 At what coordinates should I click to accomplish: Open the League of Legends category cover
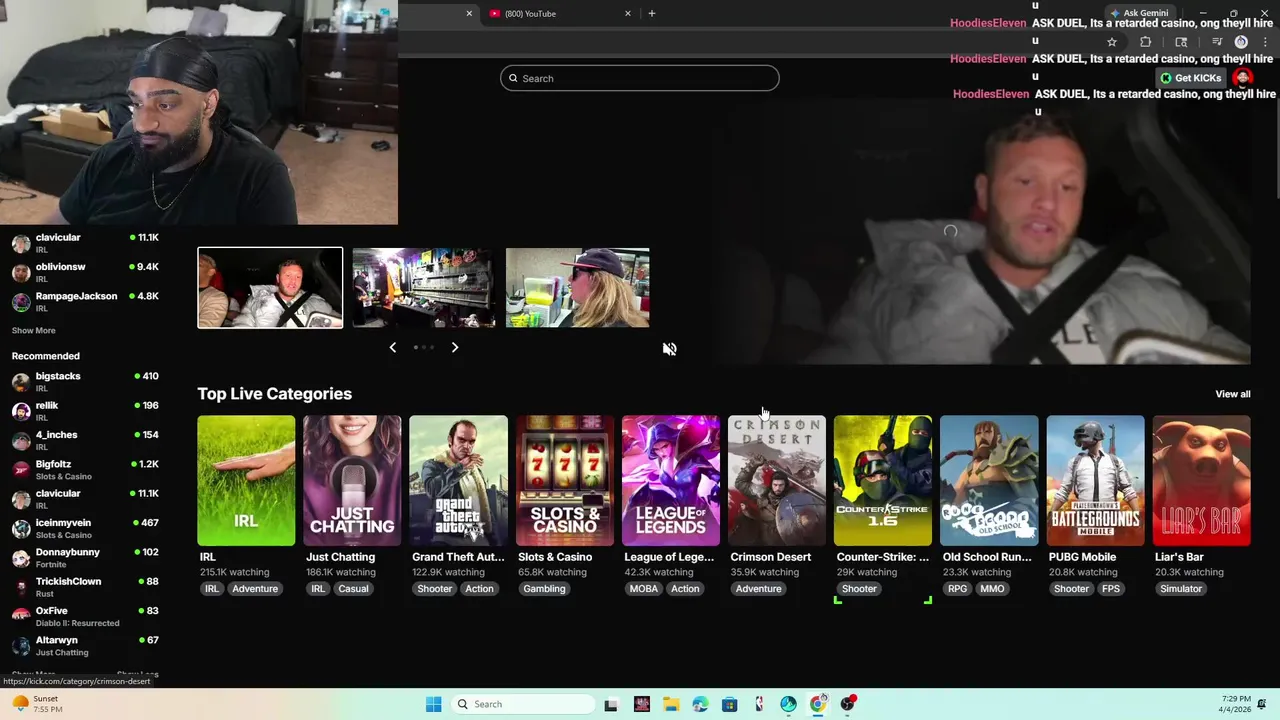pos(671,481)
